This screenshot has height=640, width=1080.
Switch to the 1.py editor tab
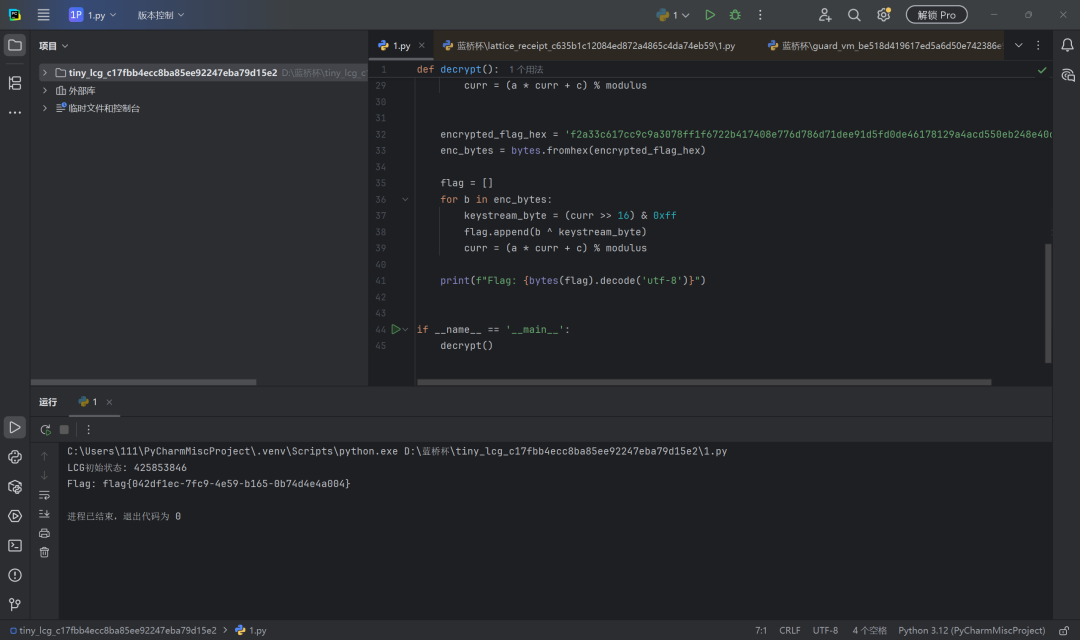[401, 45]
